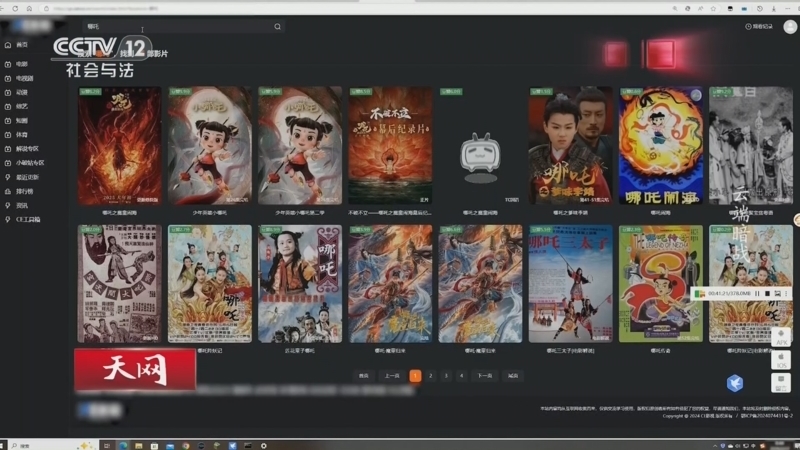Open the user avatar at top right

790,27
